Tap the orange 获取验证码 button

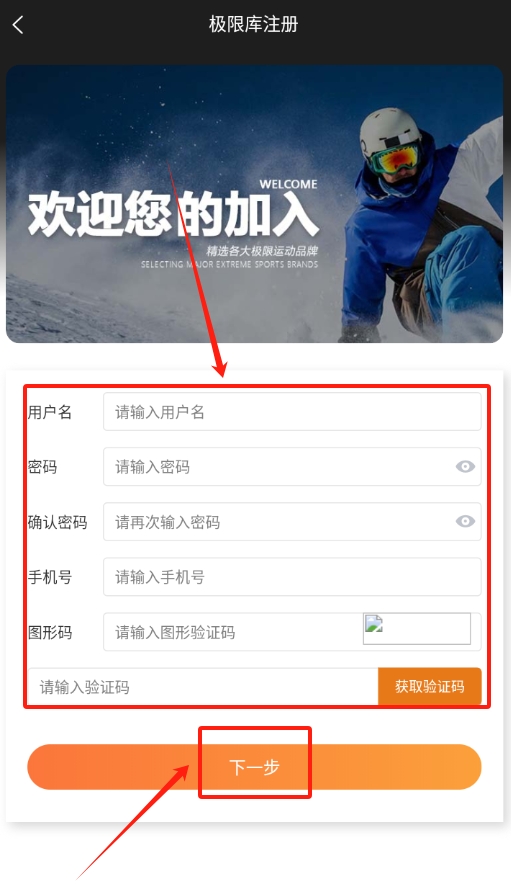coord(430,686)
